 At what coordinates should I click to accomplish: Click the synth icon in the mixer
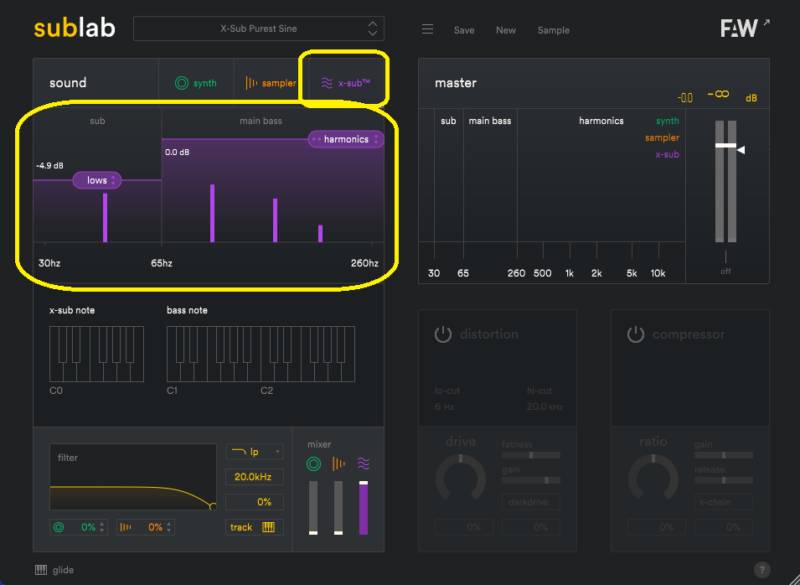(x=313, y=463)
